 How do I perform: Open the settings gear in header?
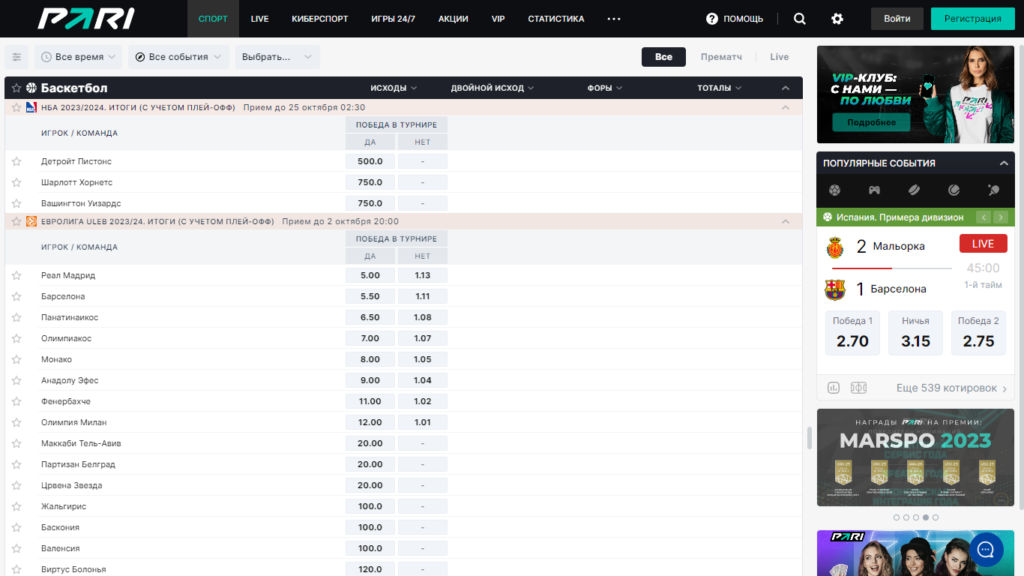837,19
